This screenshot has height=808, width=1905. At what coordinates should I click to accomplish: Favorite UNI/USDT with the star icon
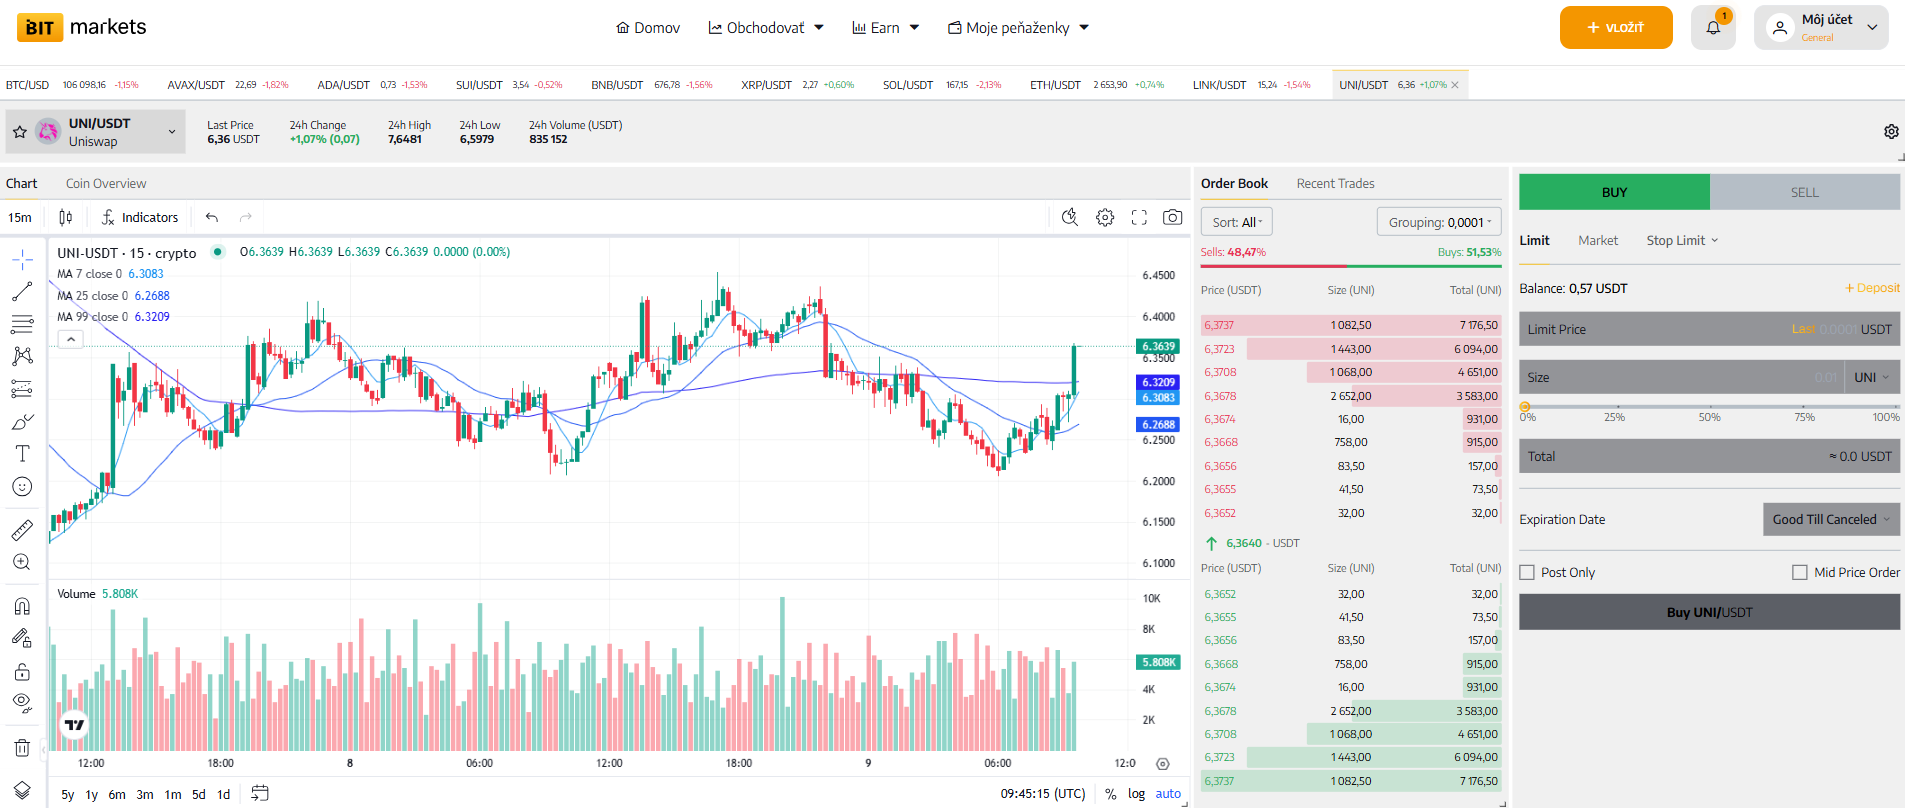(x=20, y=132)
